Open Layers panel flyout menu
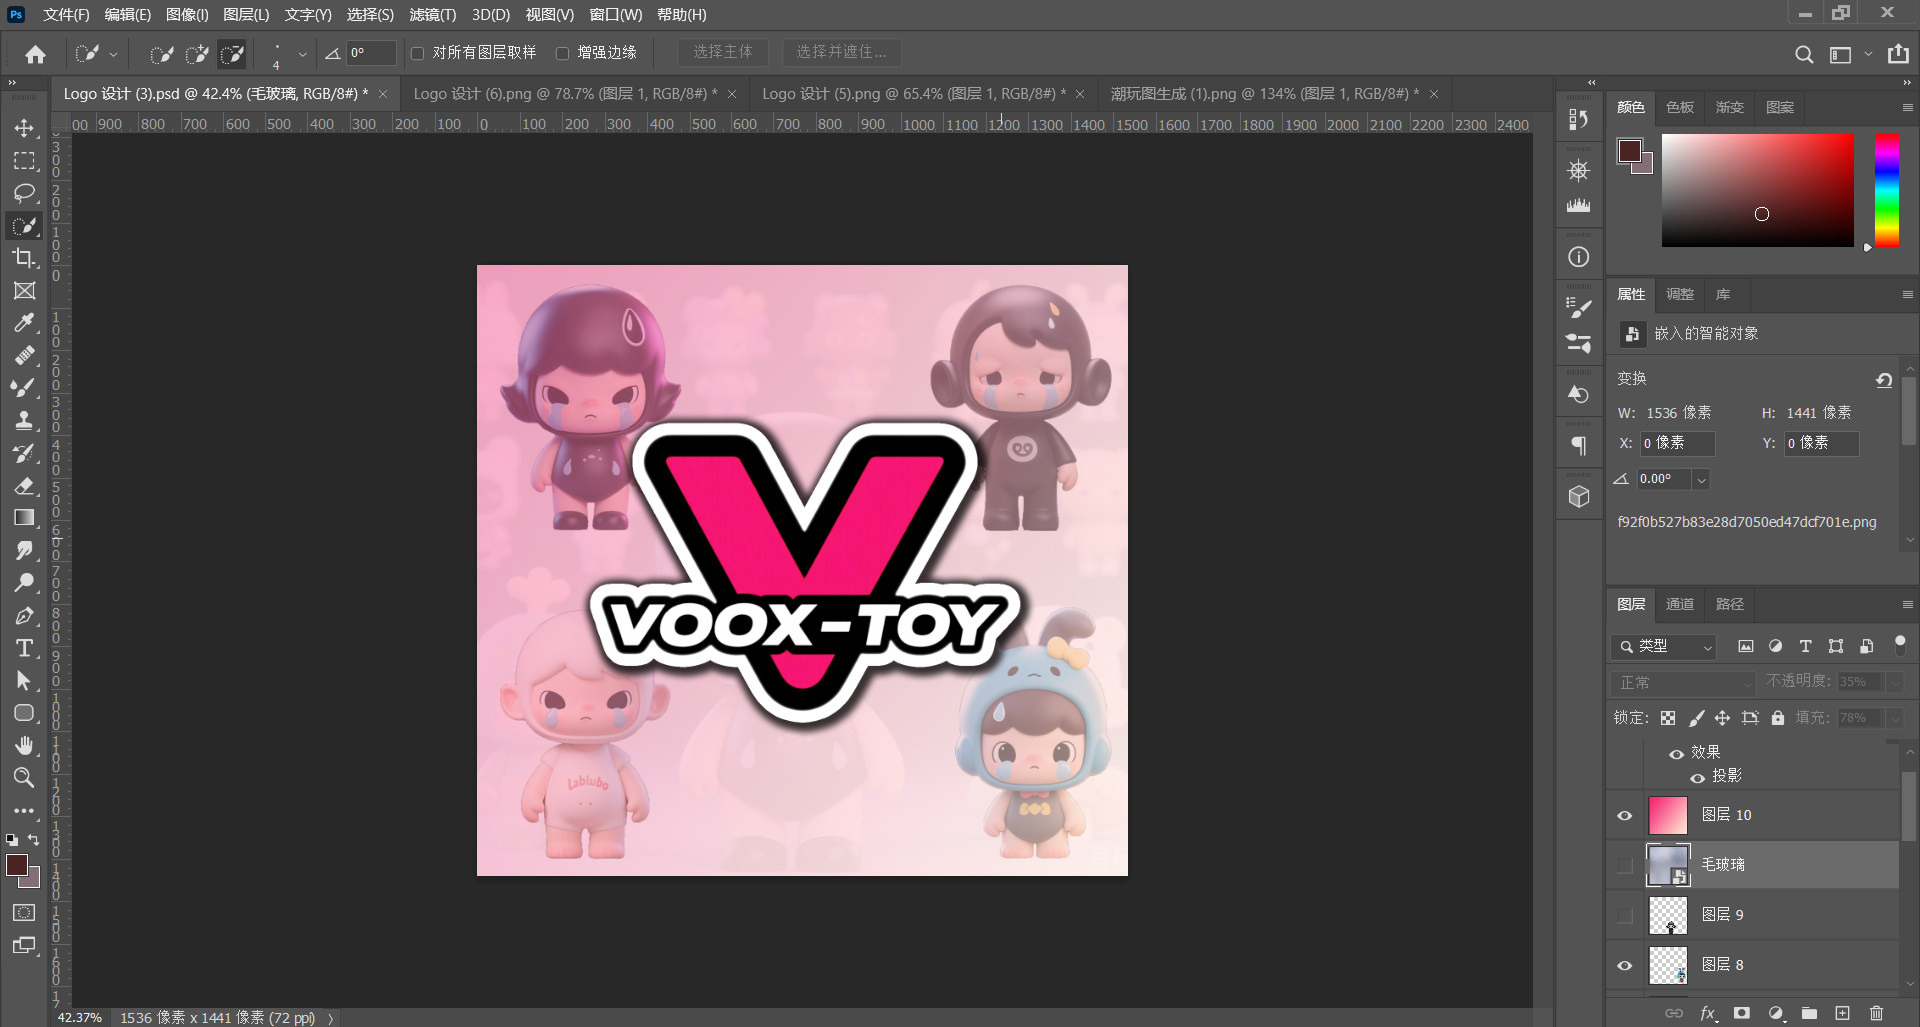 [x=1907, y=604]
